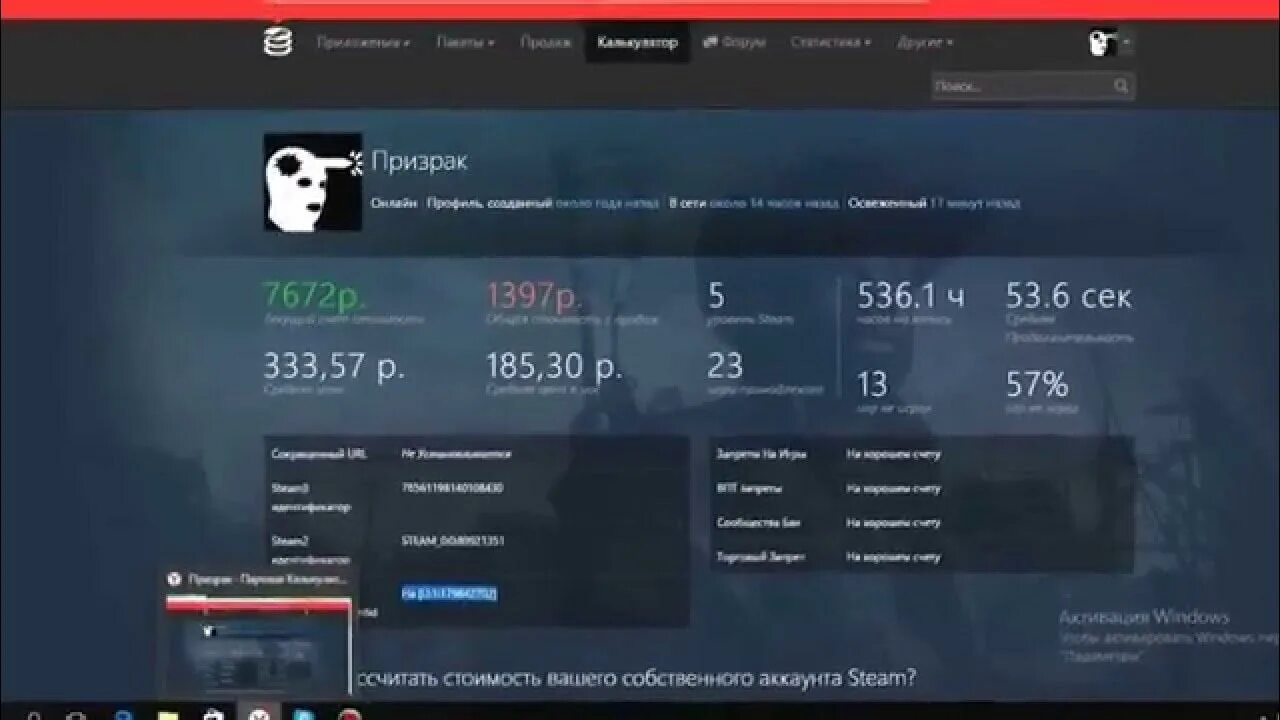
Task: Click the SteamDB logo icon
Action: coord(278,41)
